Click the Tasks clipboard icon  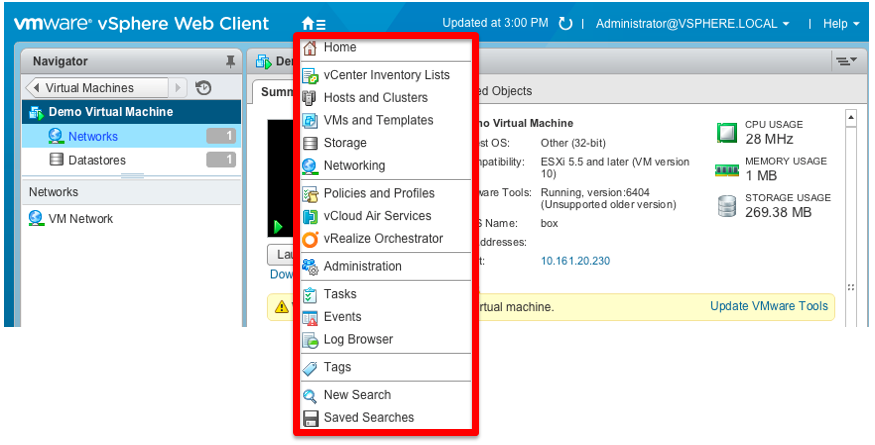[310, 295]
